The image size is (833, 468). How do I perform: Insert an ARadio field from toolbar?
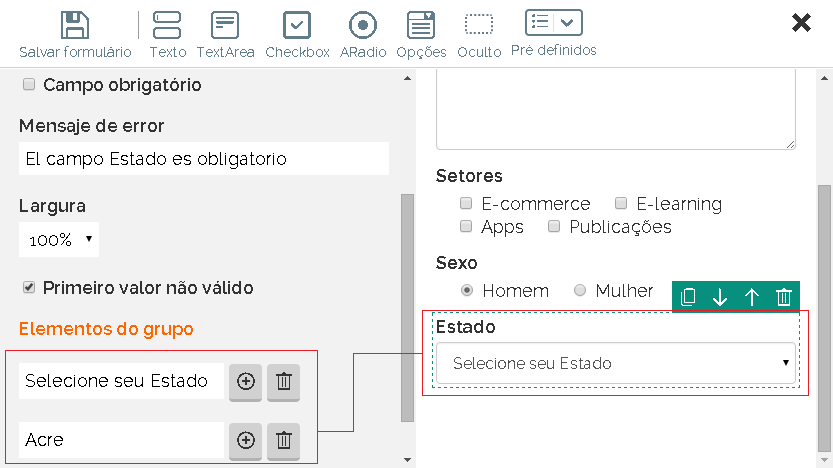click(363, 26)
